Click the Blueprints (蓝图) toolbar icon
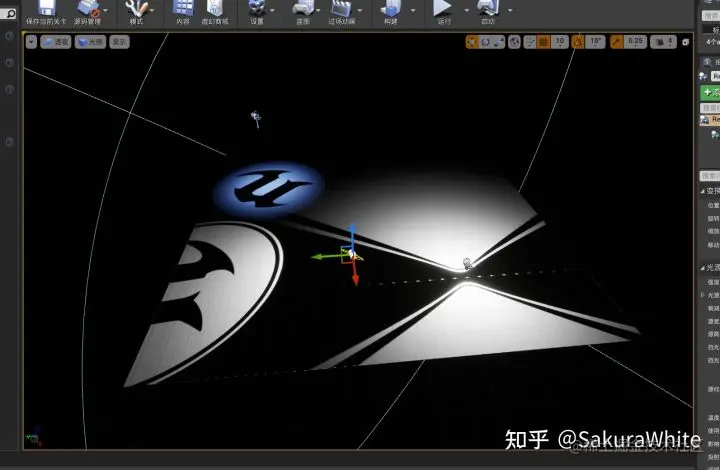Viewport: 720px width, 470px height. (x=303, y=7)
